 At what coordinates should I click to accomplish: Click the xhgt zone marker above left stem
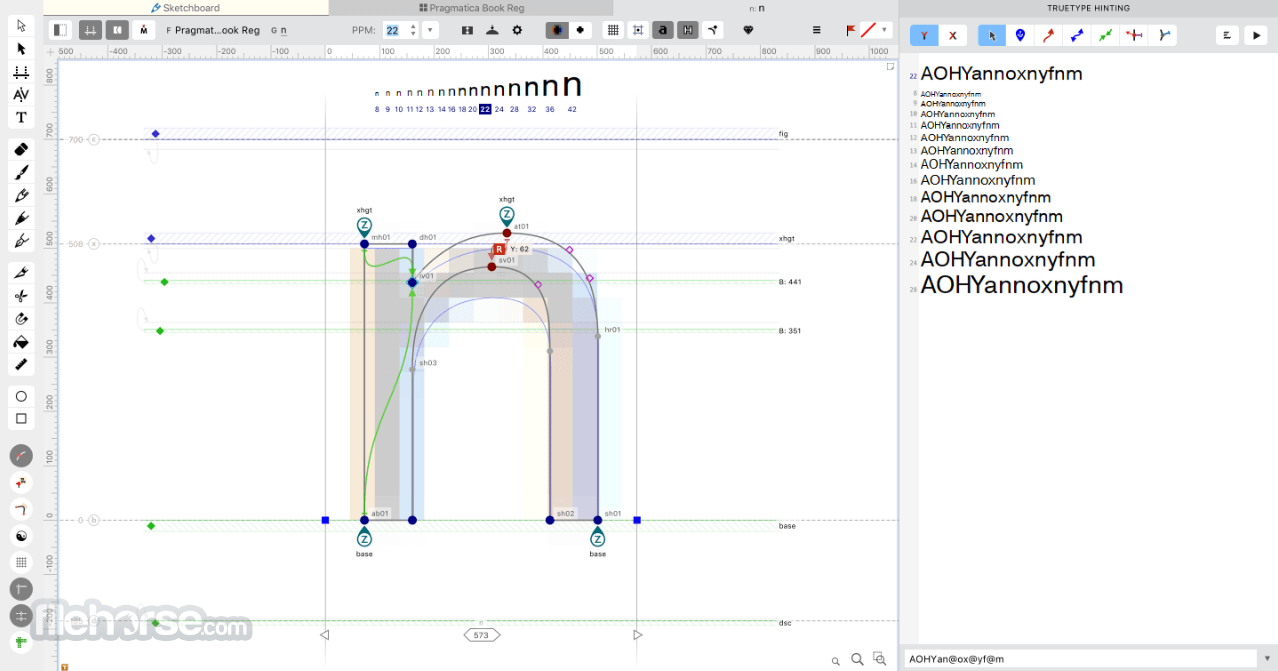click(364, 226)
